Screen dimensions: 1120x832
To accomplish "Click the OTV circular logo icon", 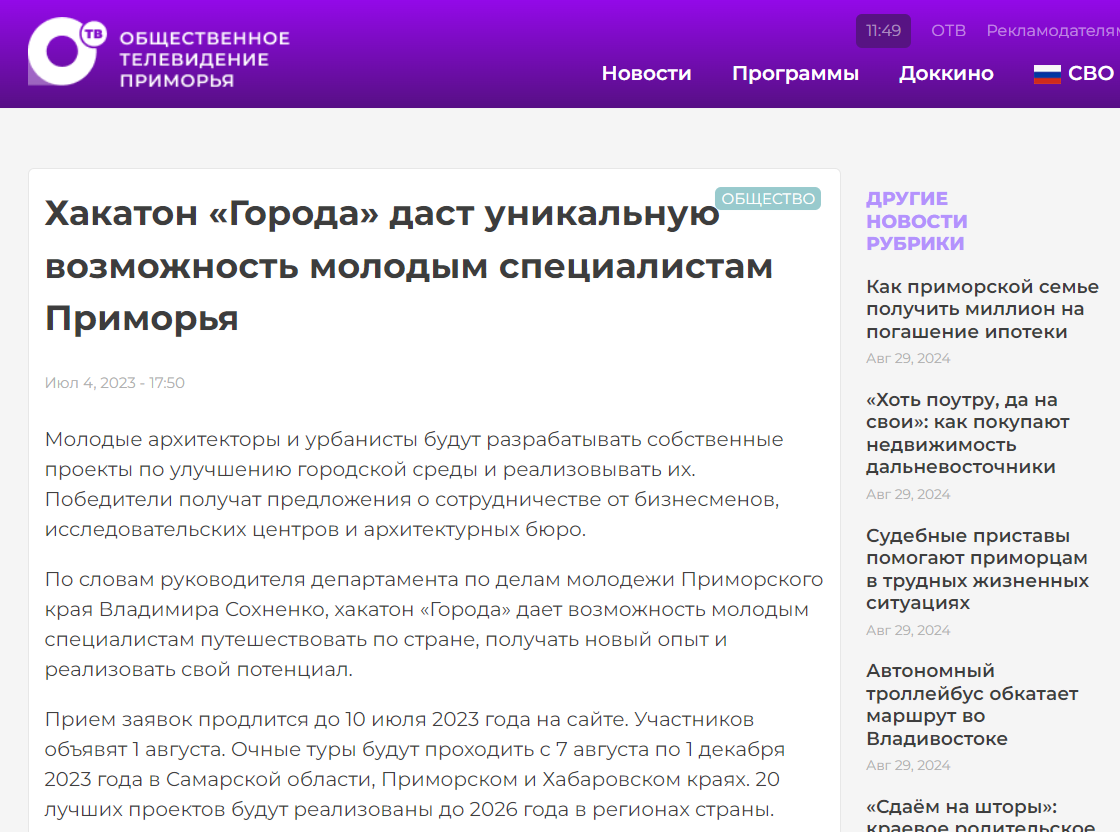I will coord(66,51).
